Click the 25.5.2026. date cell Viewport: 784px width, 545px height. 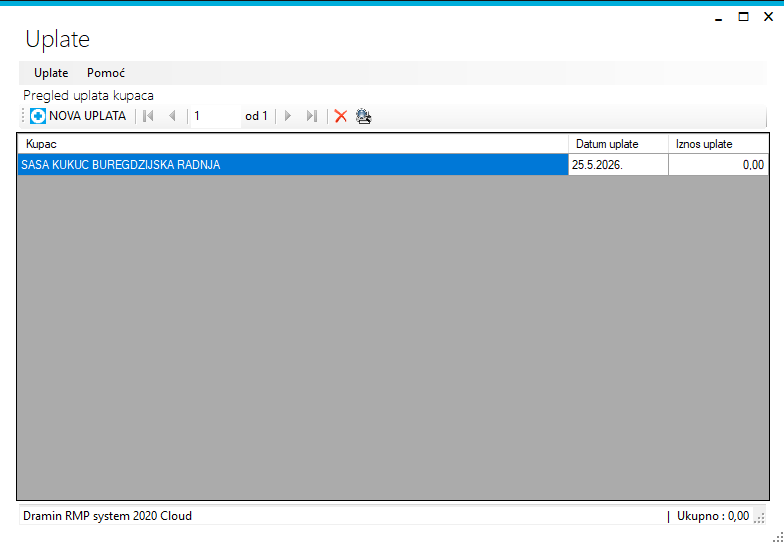(x=618, y=164)
